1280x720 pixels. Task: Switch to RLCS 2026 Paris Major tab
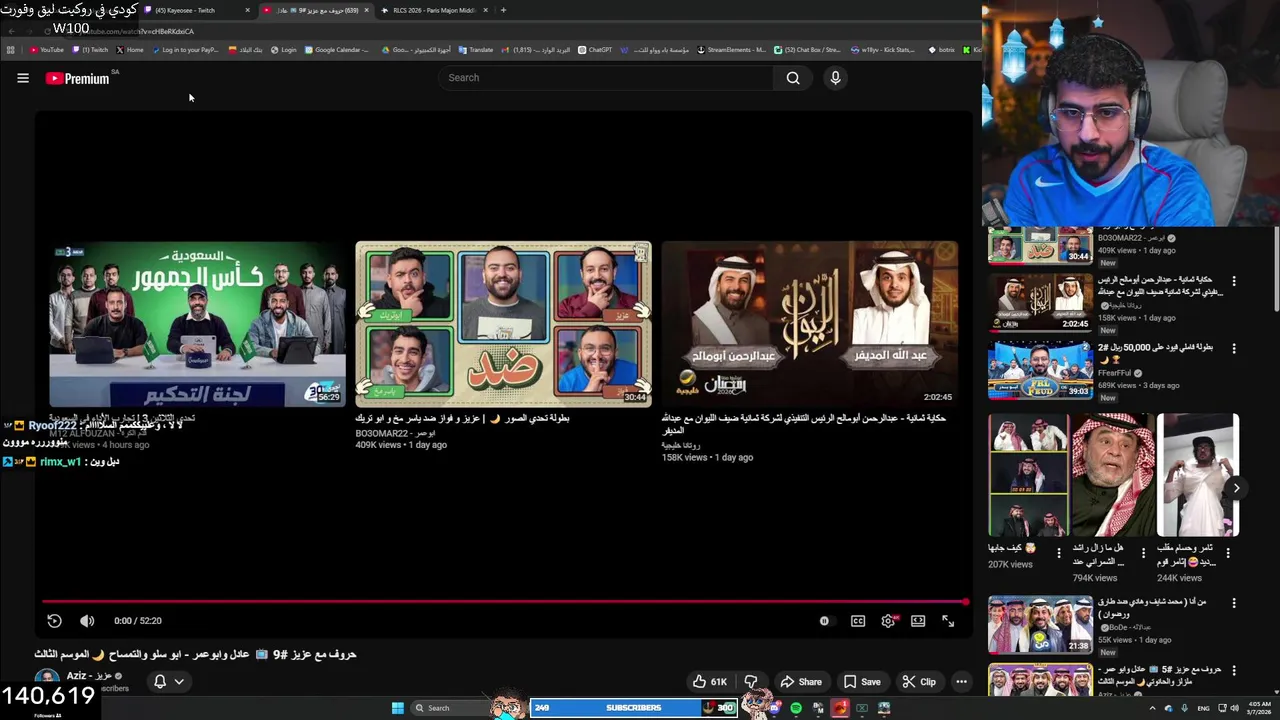click(432, 10)
